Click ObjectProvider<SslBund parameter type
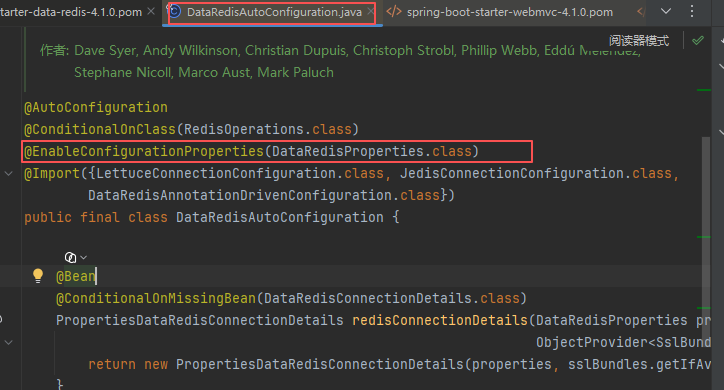724x390 pixels. 623,342
